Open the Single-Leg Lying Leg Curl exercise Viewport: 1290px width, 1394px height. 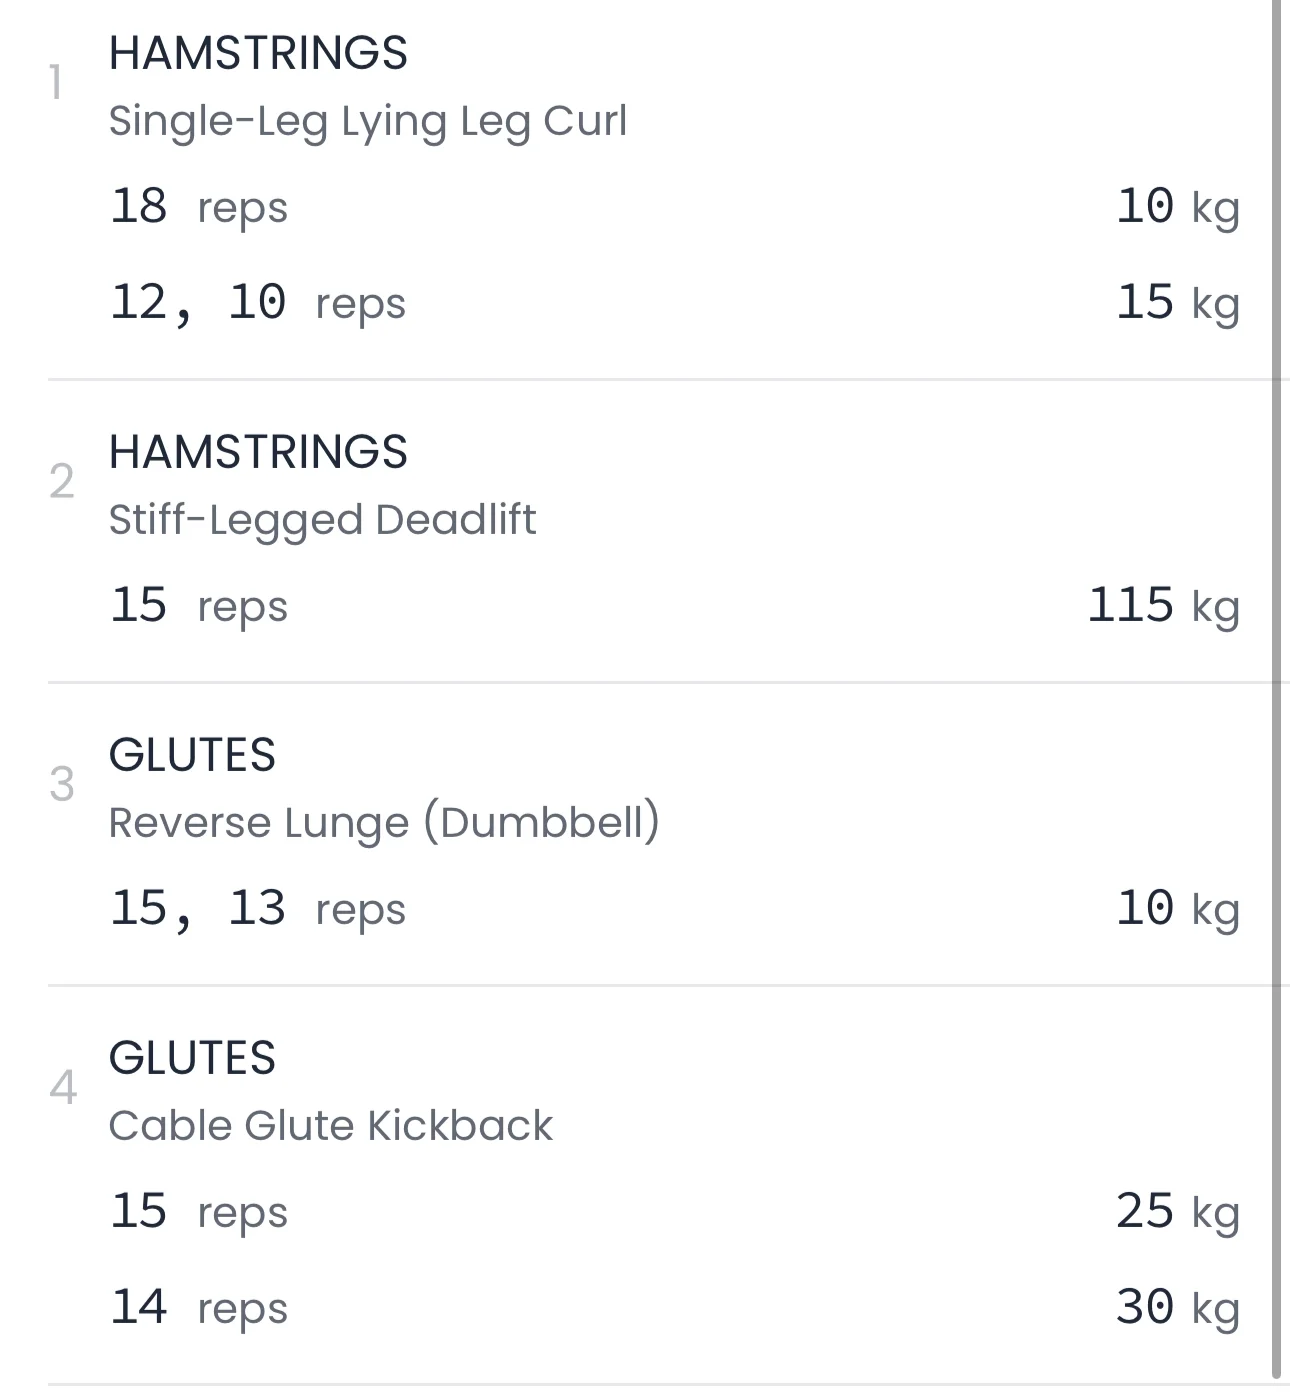point(367,121)
